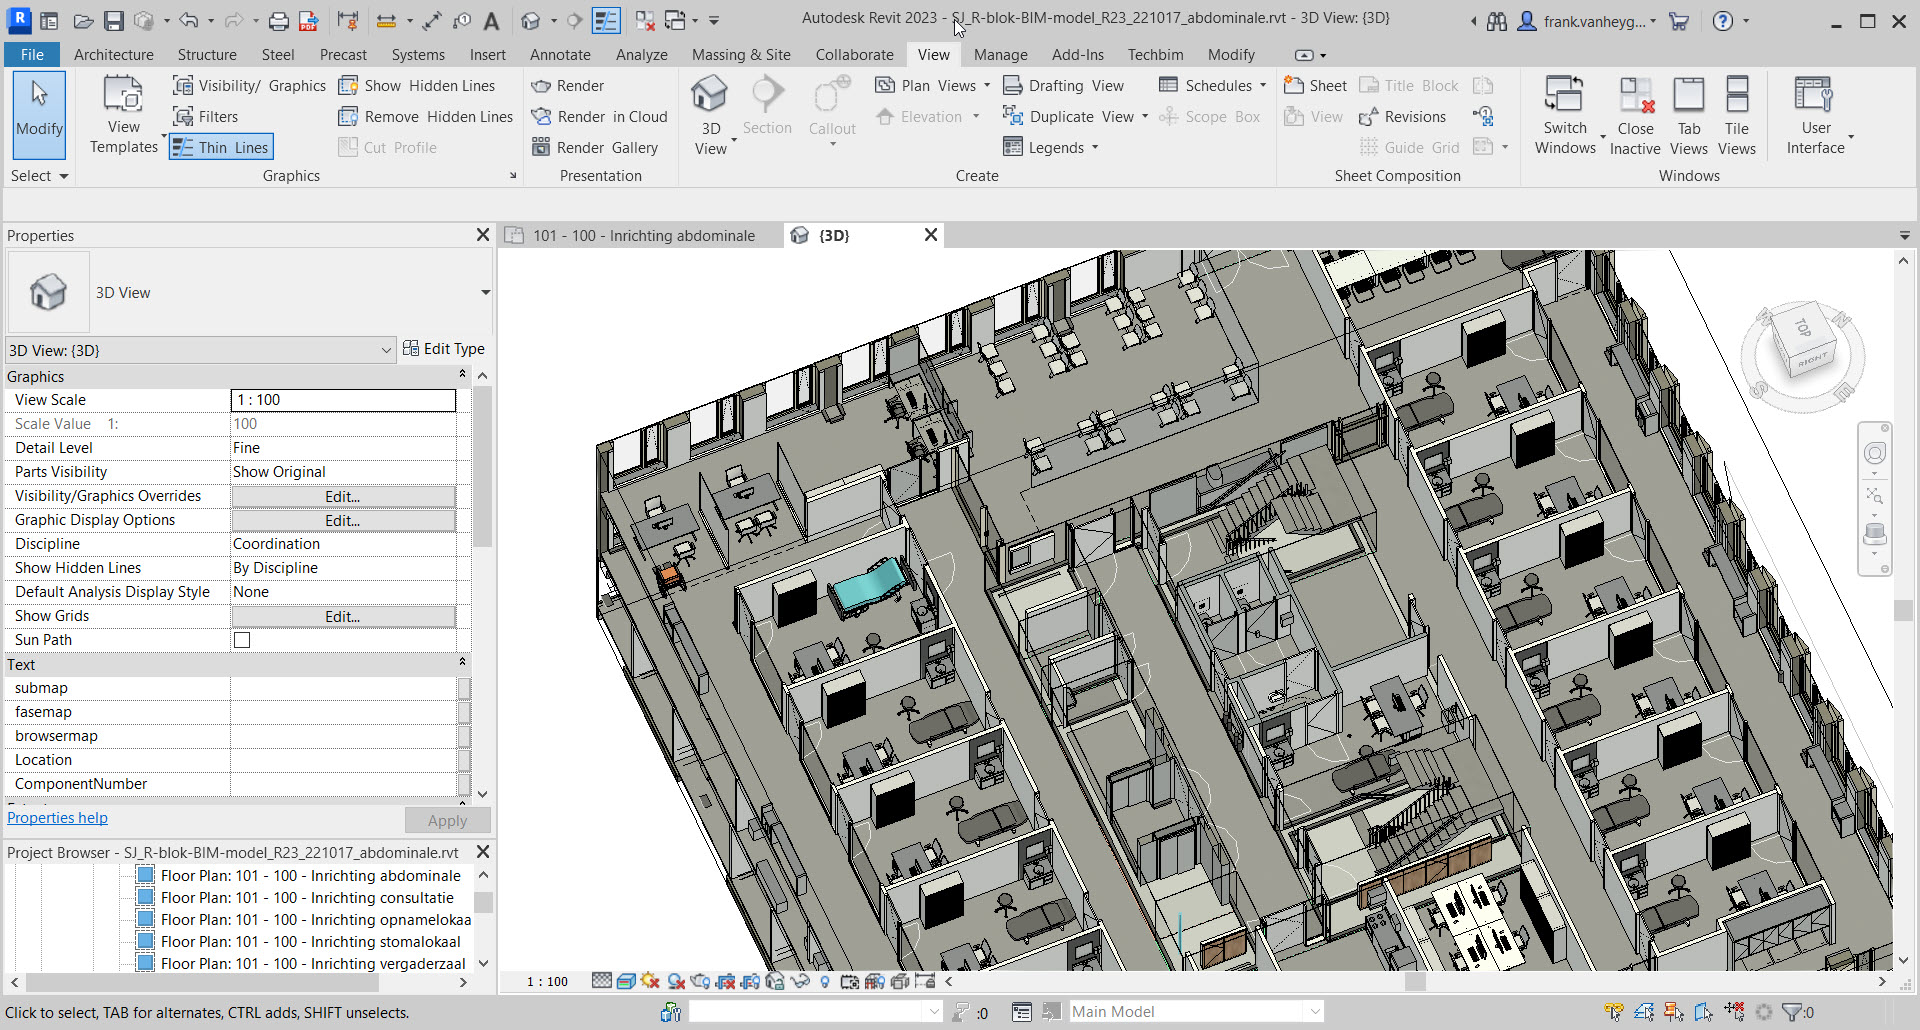The image size is (1920, 1030).
Task: Click Edit for Visibility/Graphics Overrides
Action: [343, 496]
